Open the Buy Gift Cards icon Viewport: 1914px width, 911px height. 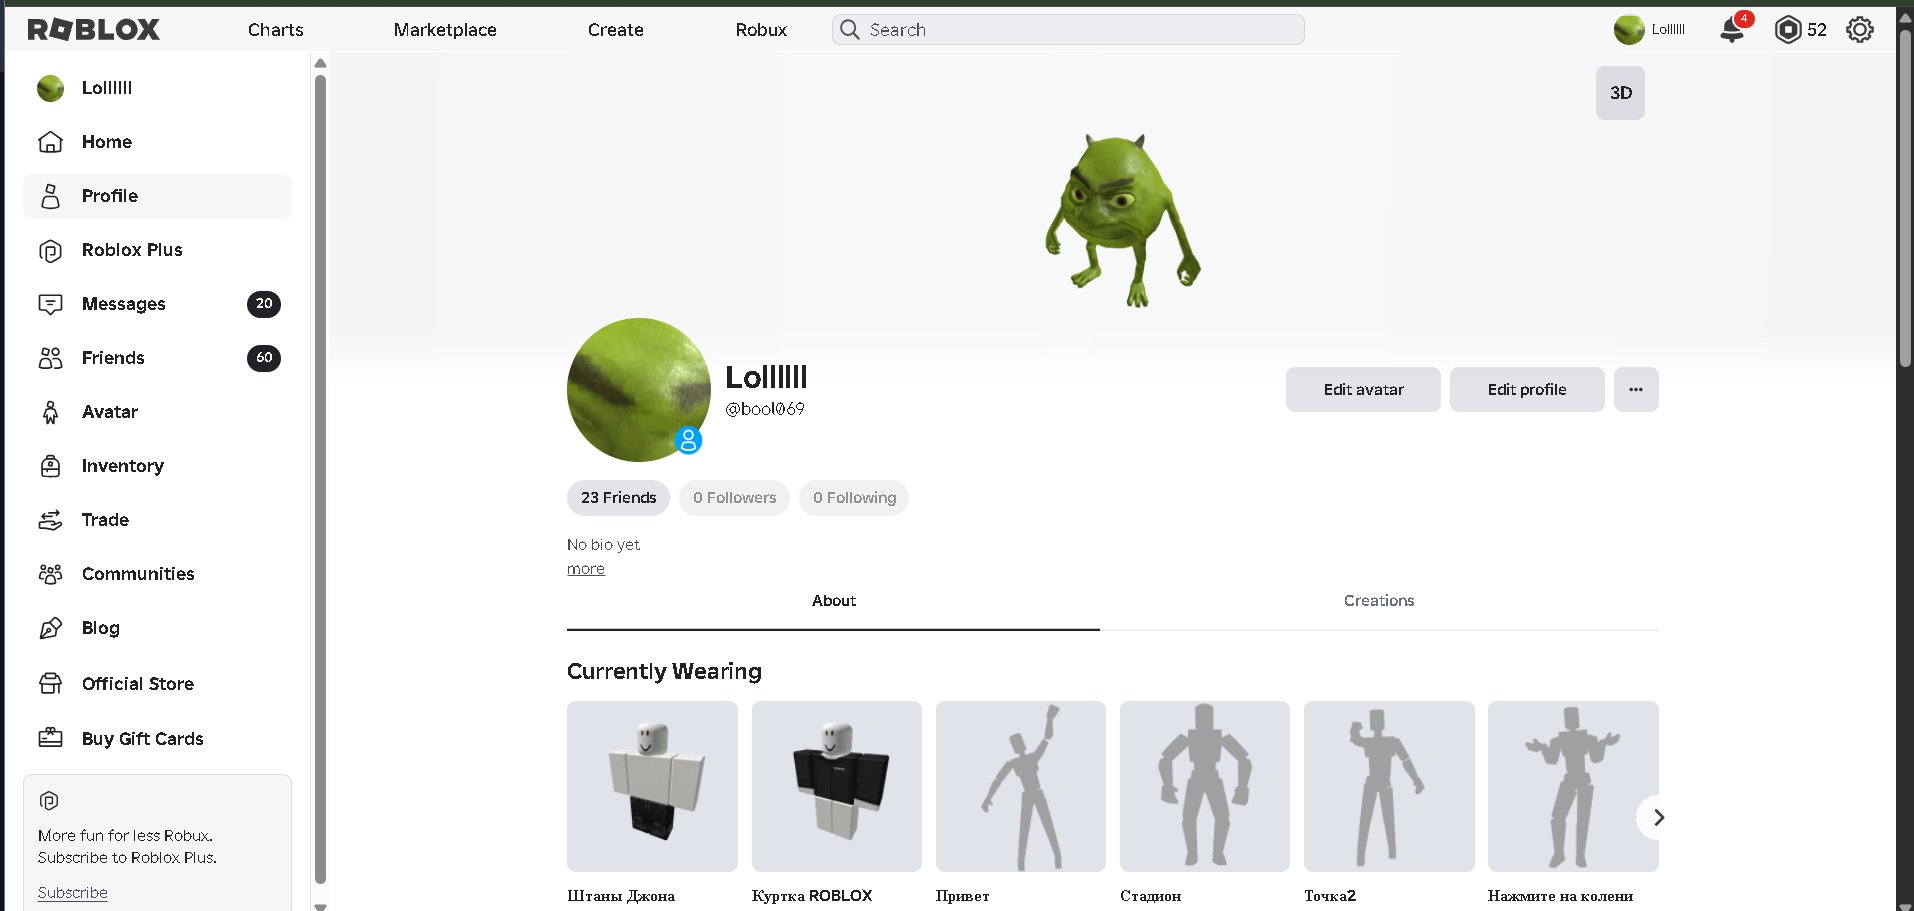tap(50, 738)
